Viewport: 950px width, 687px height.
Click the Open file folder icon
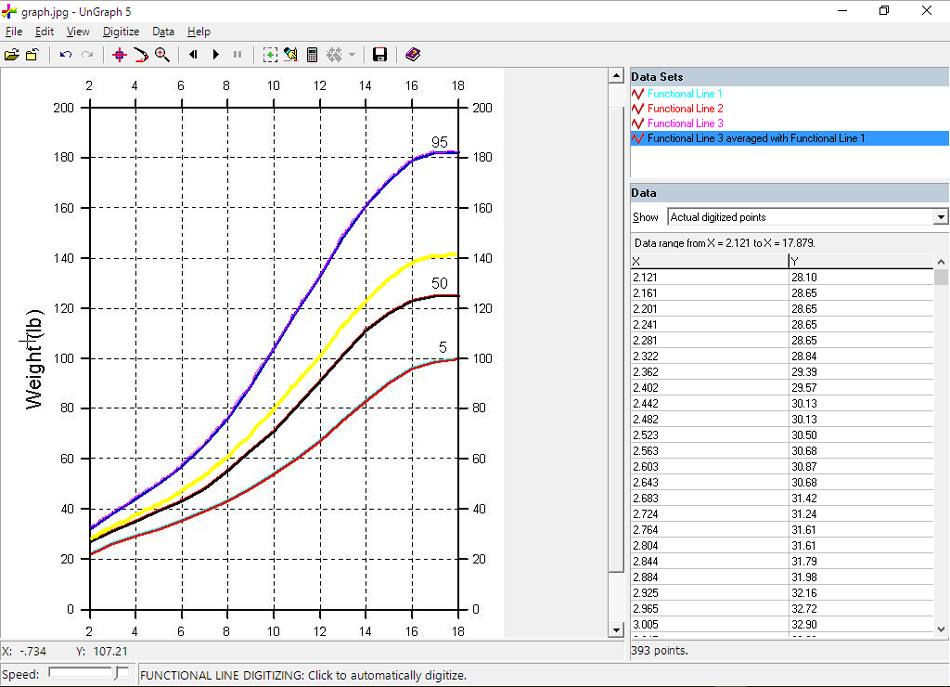12,55
